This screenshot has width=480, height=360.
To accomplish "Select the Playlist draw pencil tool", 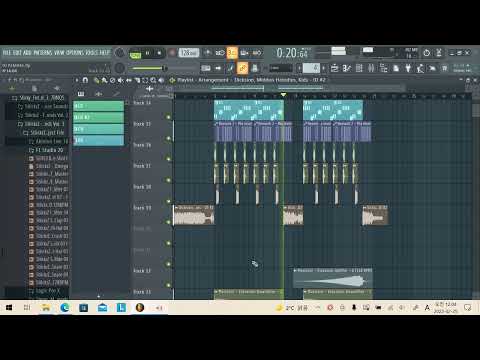I will coord(96,80).
